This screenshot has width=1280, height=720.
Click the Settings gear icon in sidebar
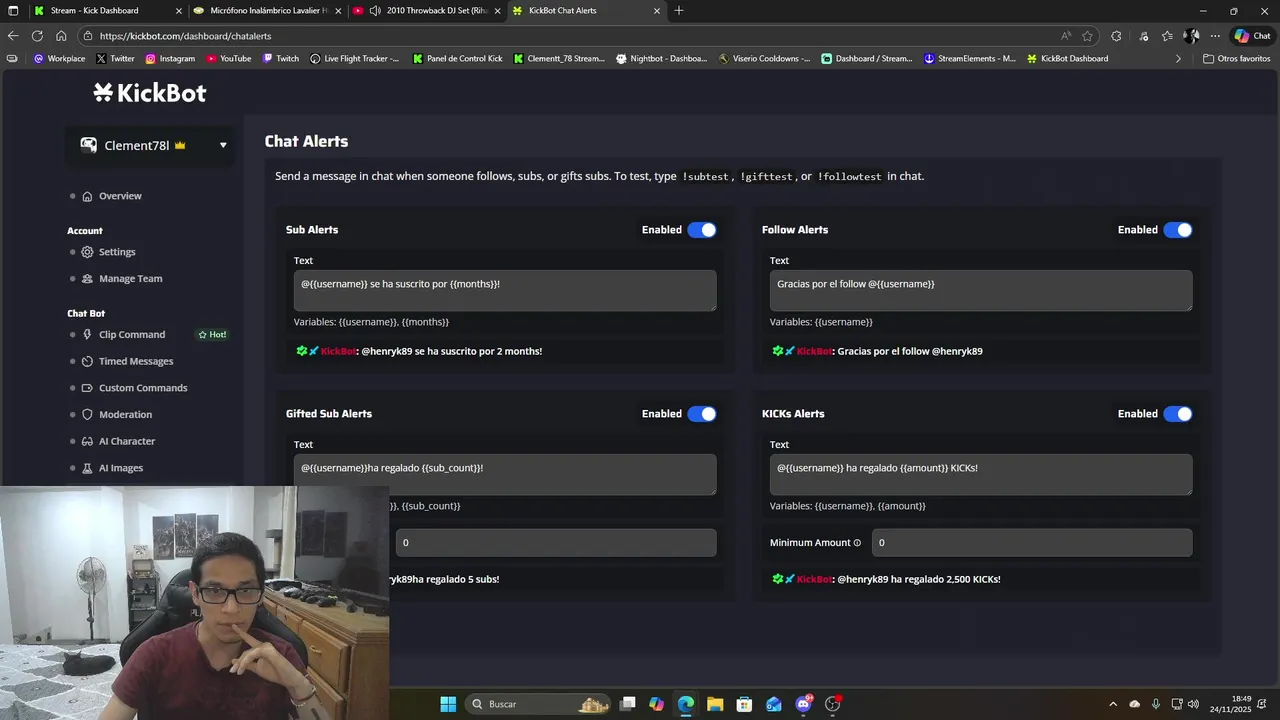(x=87, y=252)
